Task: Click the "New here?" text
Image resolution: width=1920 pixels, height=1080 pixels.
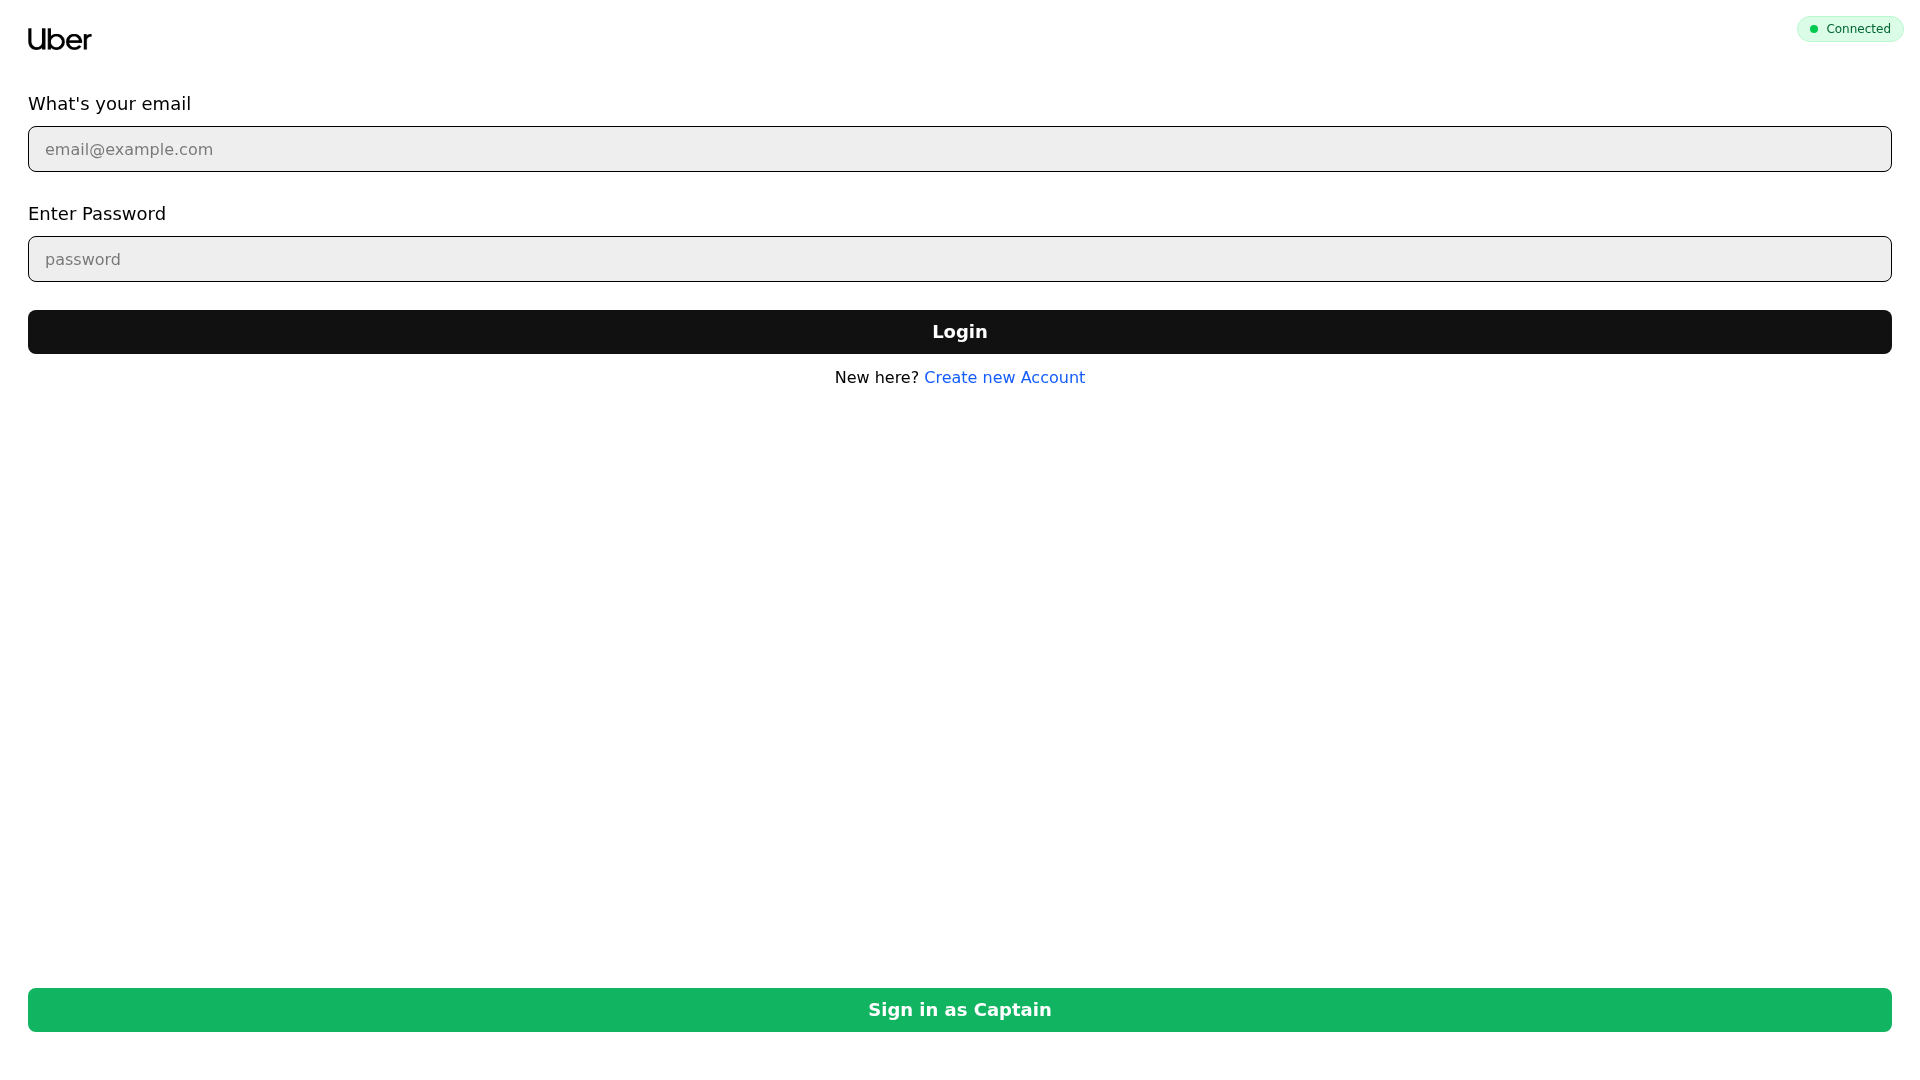Action: 877,378
